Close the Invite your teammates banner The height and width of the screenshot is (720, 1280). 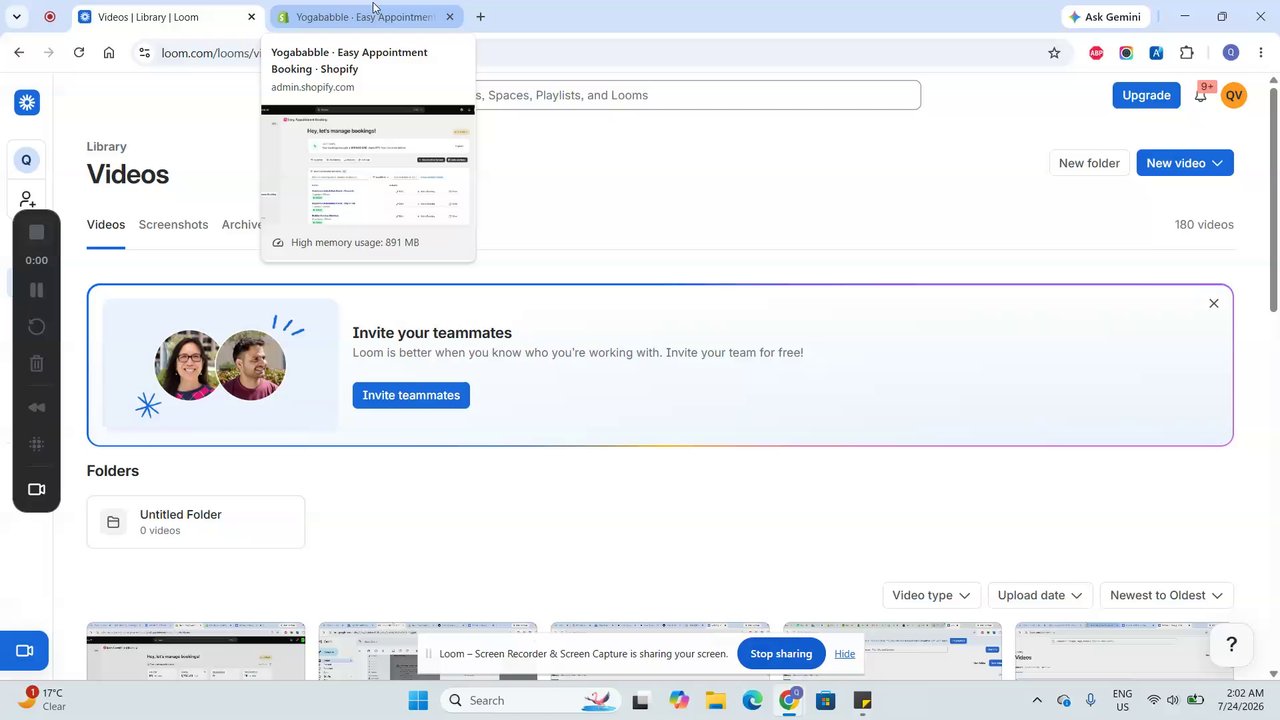pyautogui.click(x=1214, y=303)
